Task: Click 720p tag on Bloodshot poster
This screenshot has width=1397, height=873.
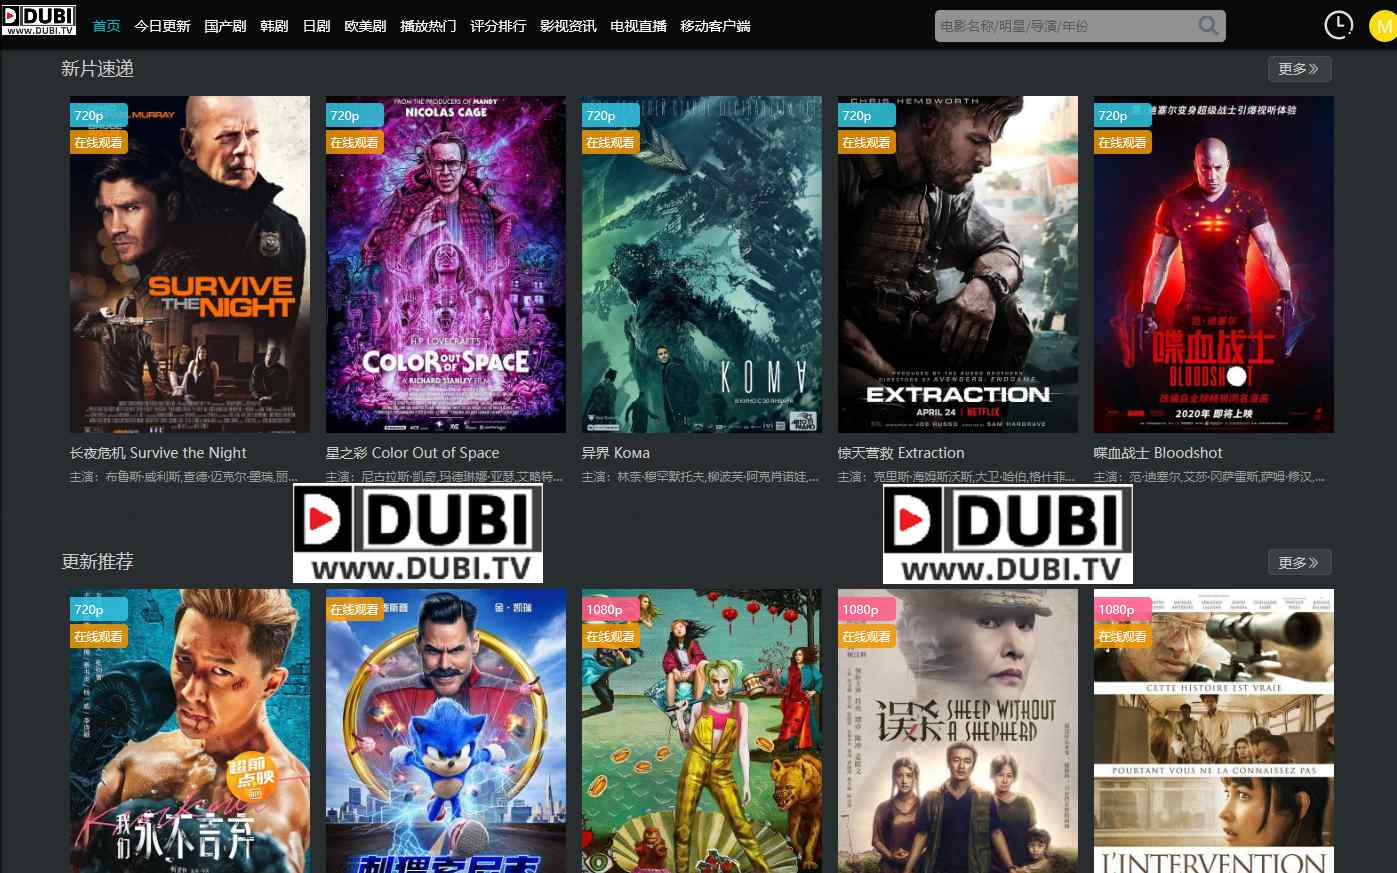Action: [1122, 116]
